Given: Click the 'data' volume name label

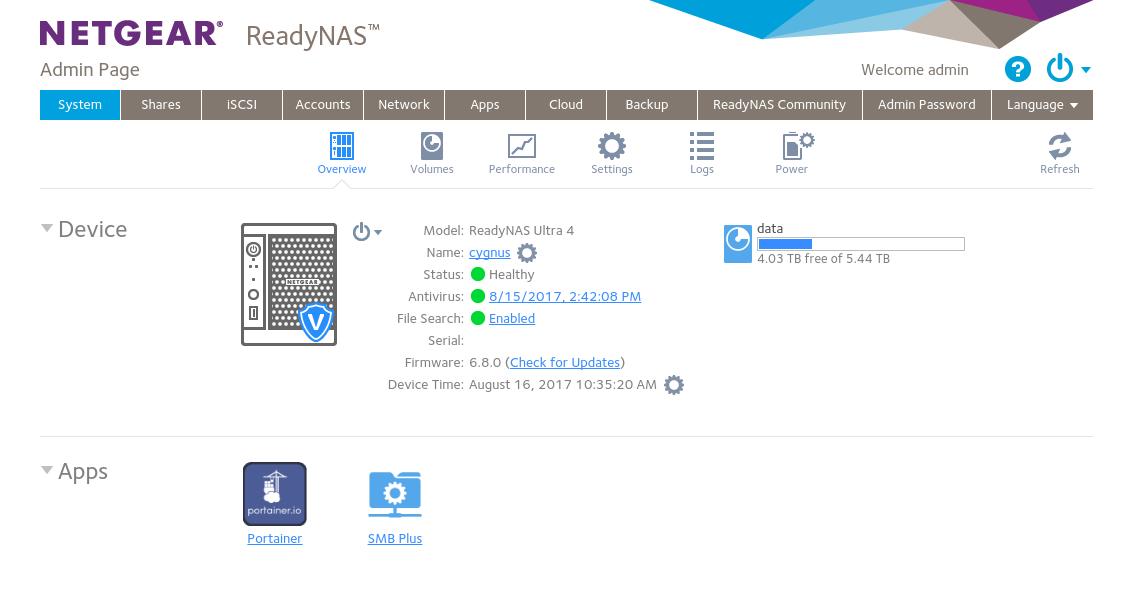Looking at the screenshot, I should point(770,228).
